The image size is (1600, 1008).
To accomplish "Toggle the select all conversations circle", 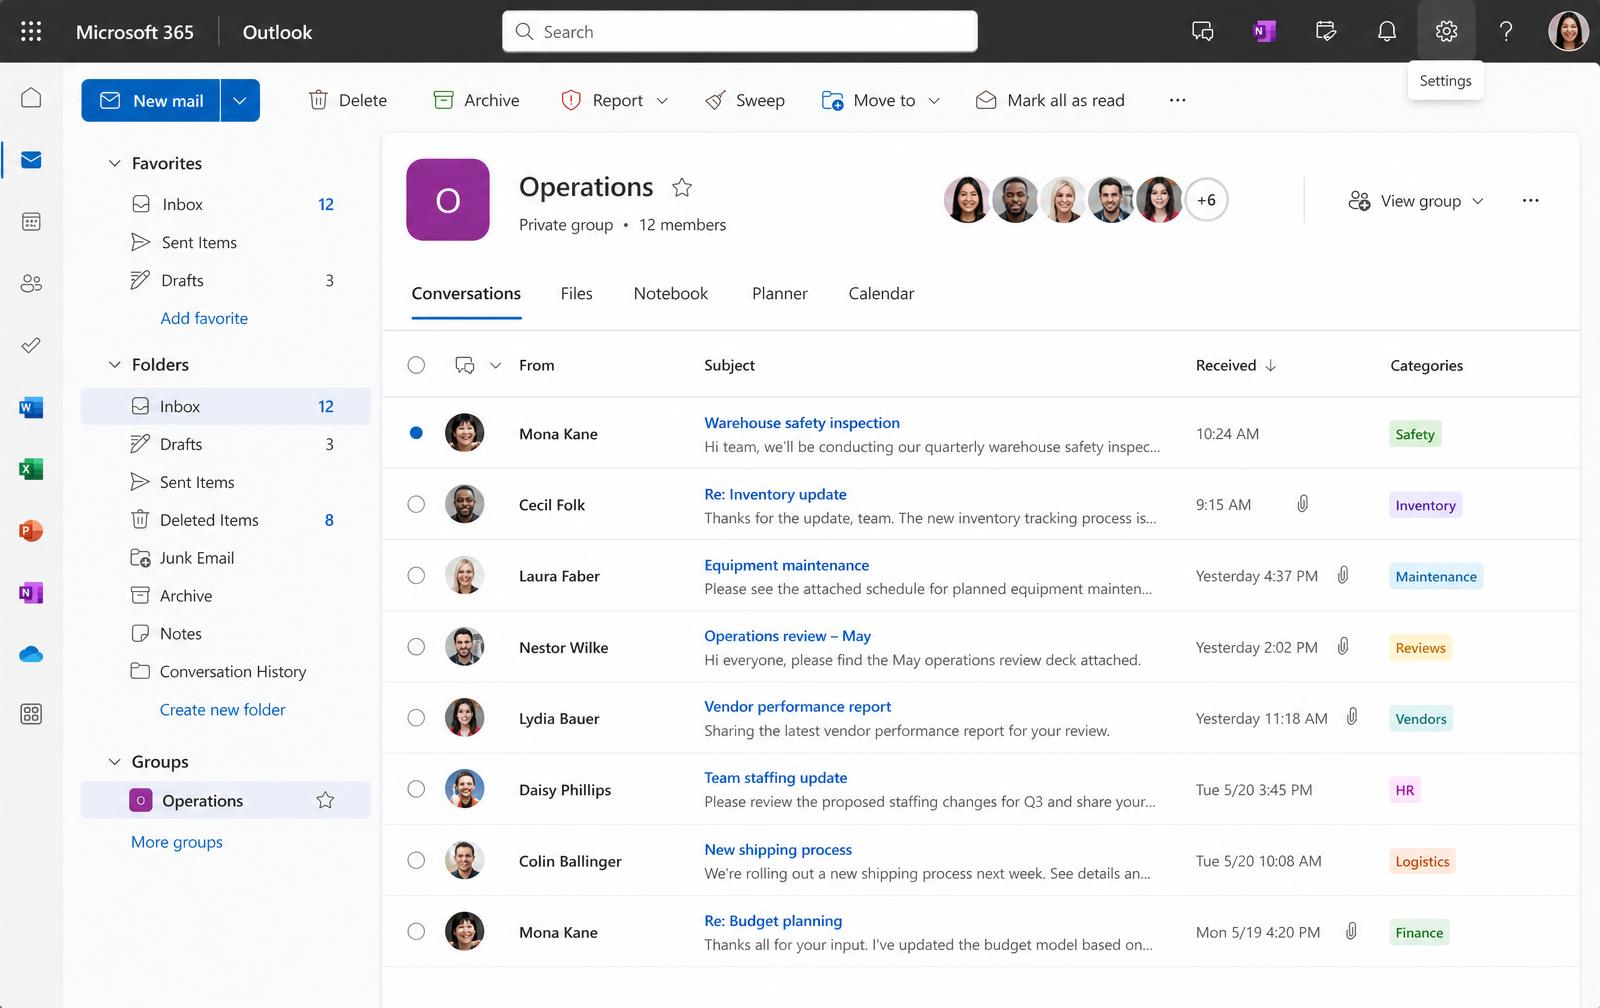I will click(416, 365).
